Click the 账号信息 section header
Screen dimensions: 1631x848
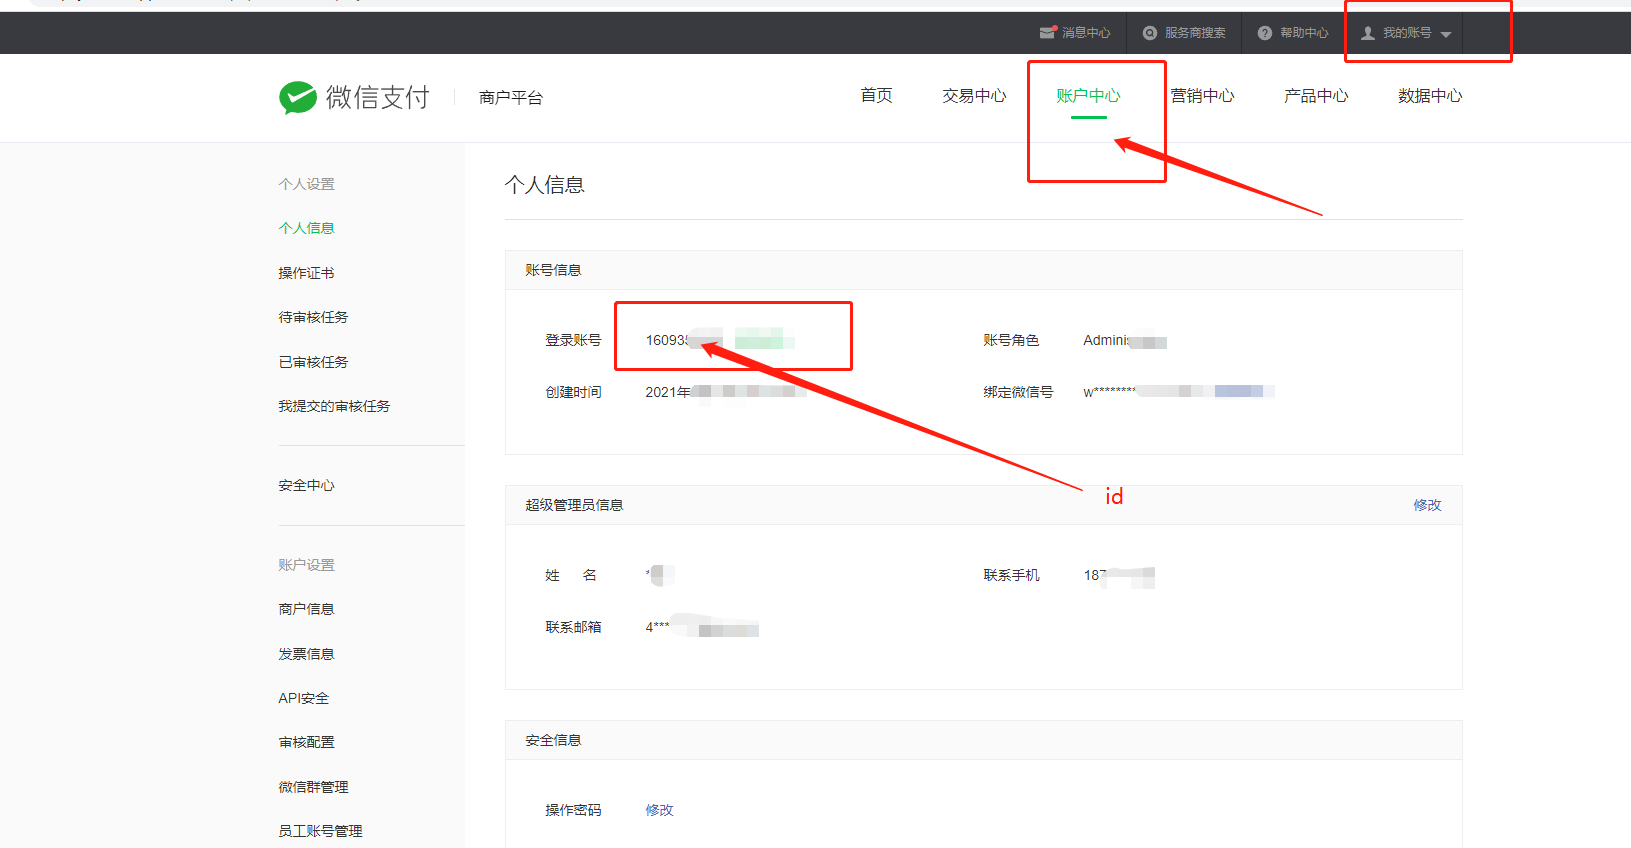(x=553, y=270)
